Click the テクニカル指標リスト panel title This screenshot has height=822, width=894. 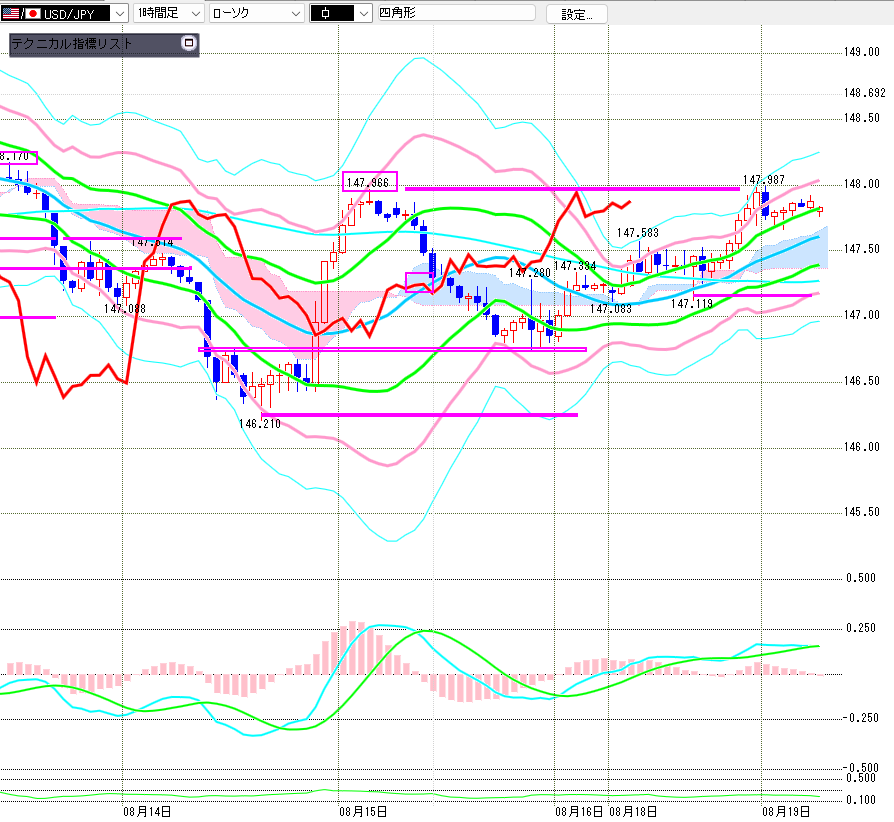[x=72, y=44]
